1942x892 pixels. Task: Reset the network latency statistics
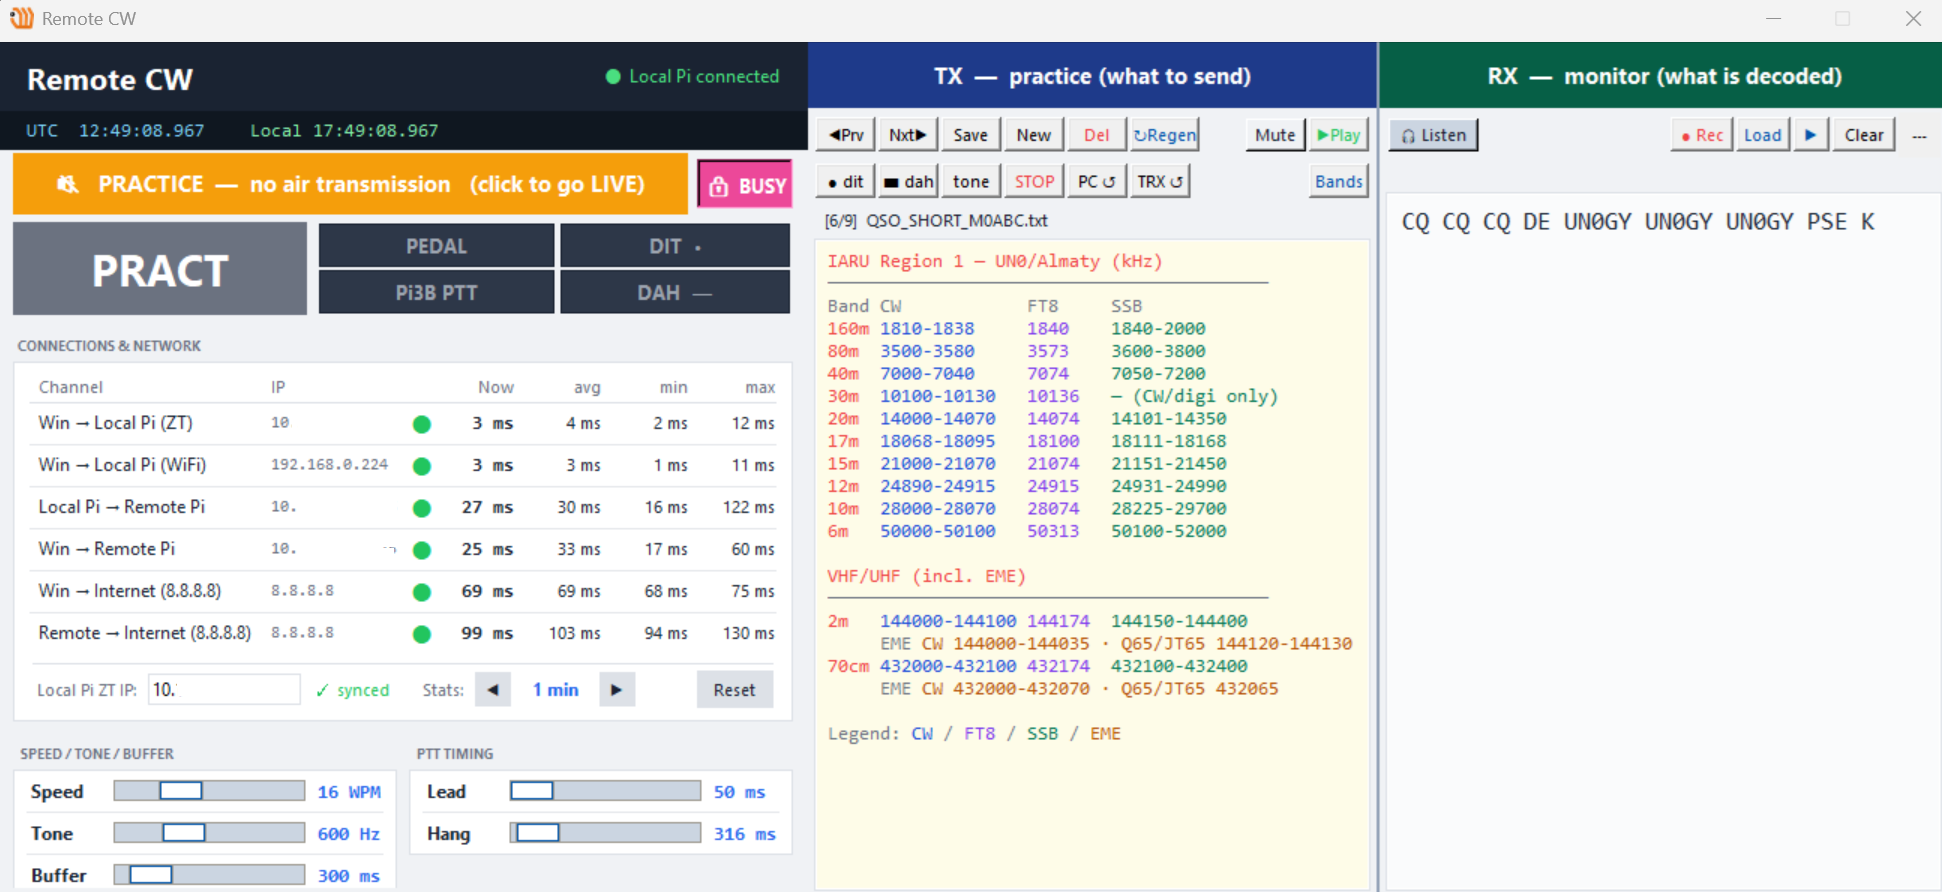(x=735, y=690)
